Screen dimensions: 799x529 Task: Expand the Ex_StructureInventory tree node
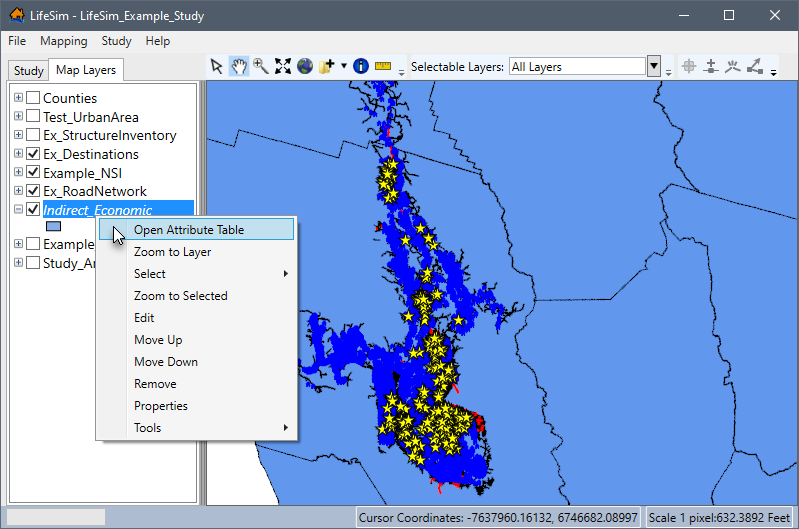point(18,135)
